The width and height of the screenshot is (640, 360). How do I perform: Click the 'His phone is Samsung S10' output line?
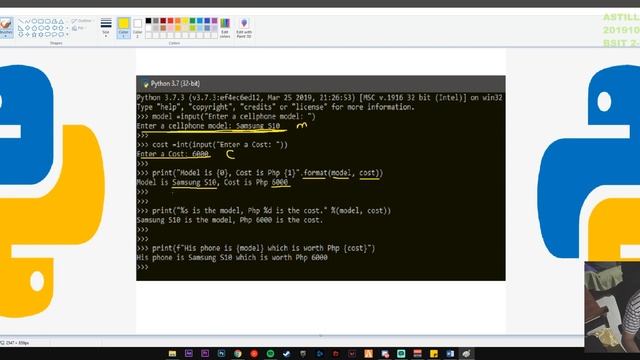coord(232,258)
